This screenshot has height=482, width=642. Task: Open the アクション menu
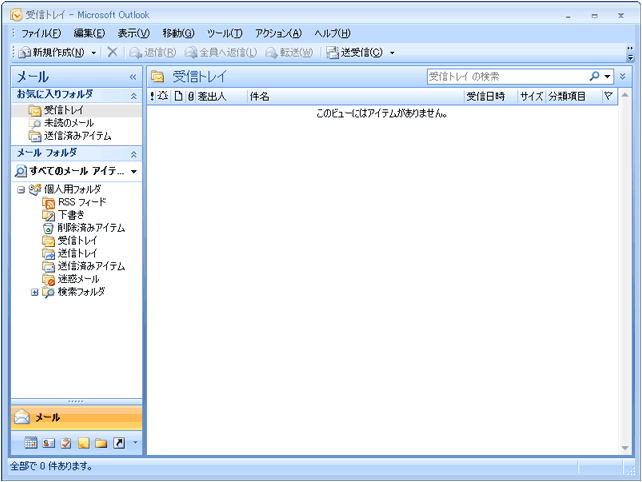[278, 33]
